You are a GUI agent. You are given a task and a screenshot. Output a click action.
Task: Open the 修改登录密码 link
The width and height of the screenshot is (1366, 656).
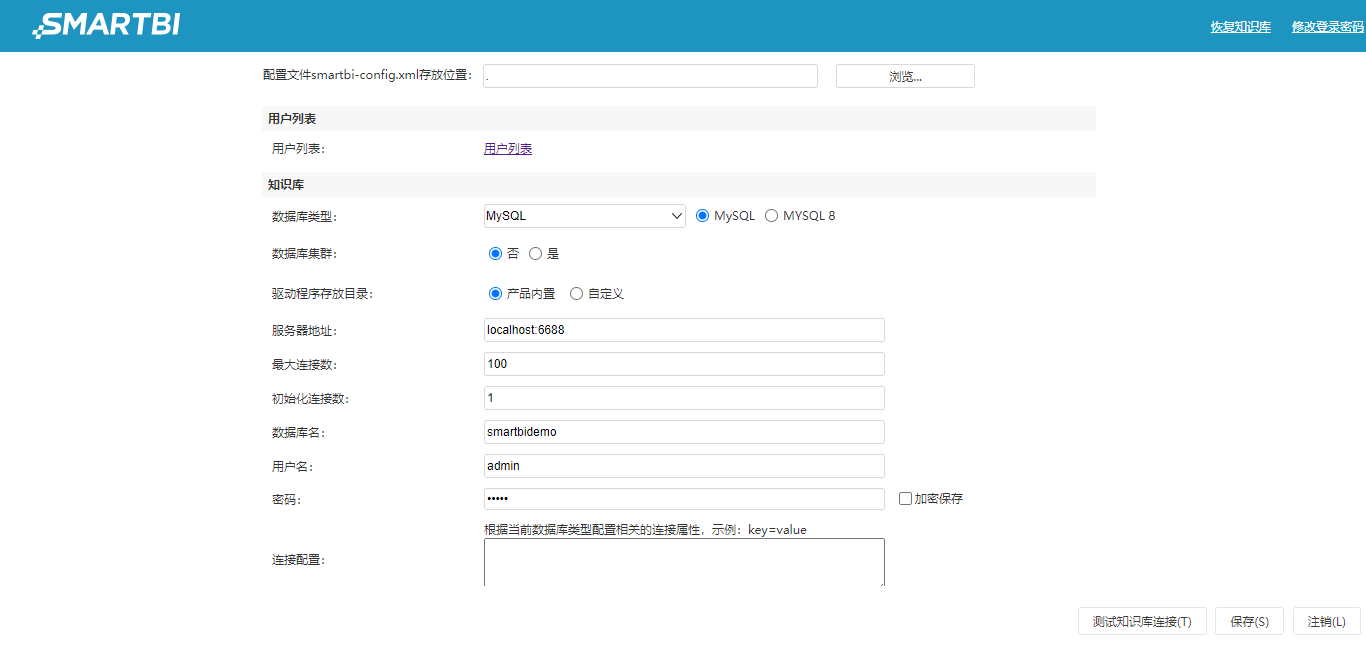(x=1327, y=27)
